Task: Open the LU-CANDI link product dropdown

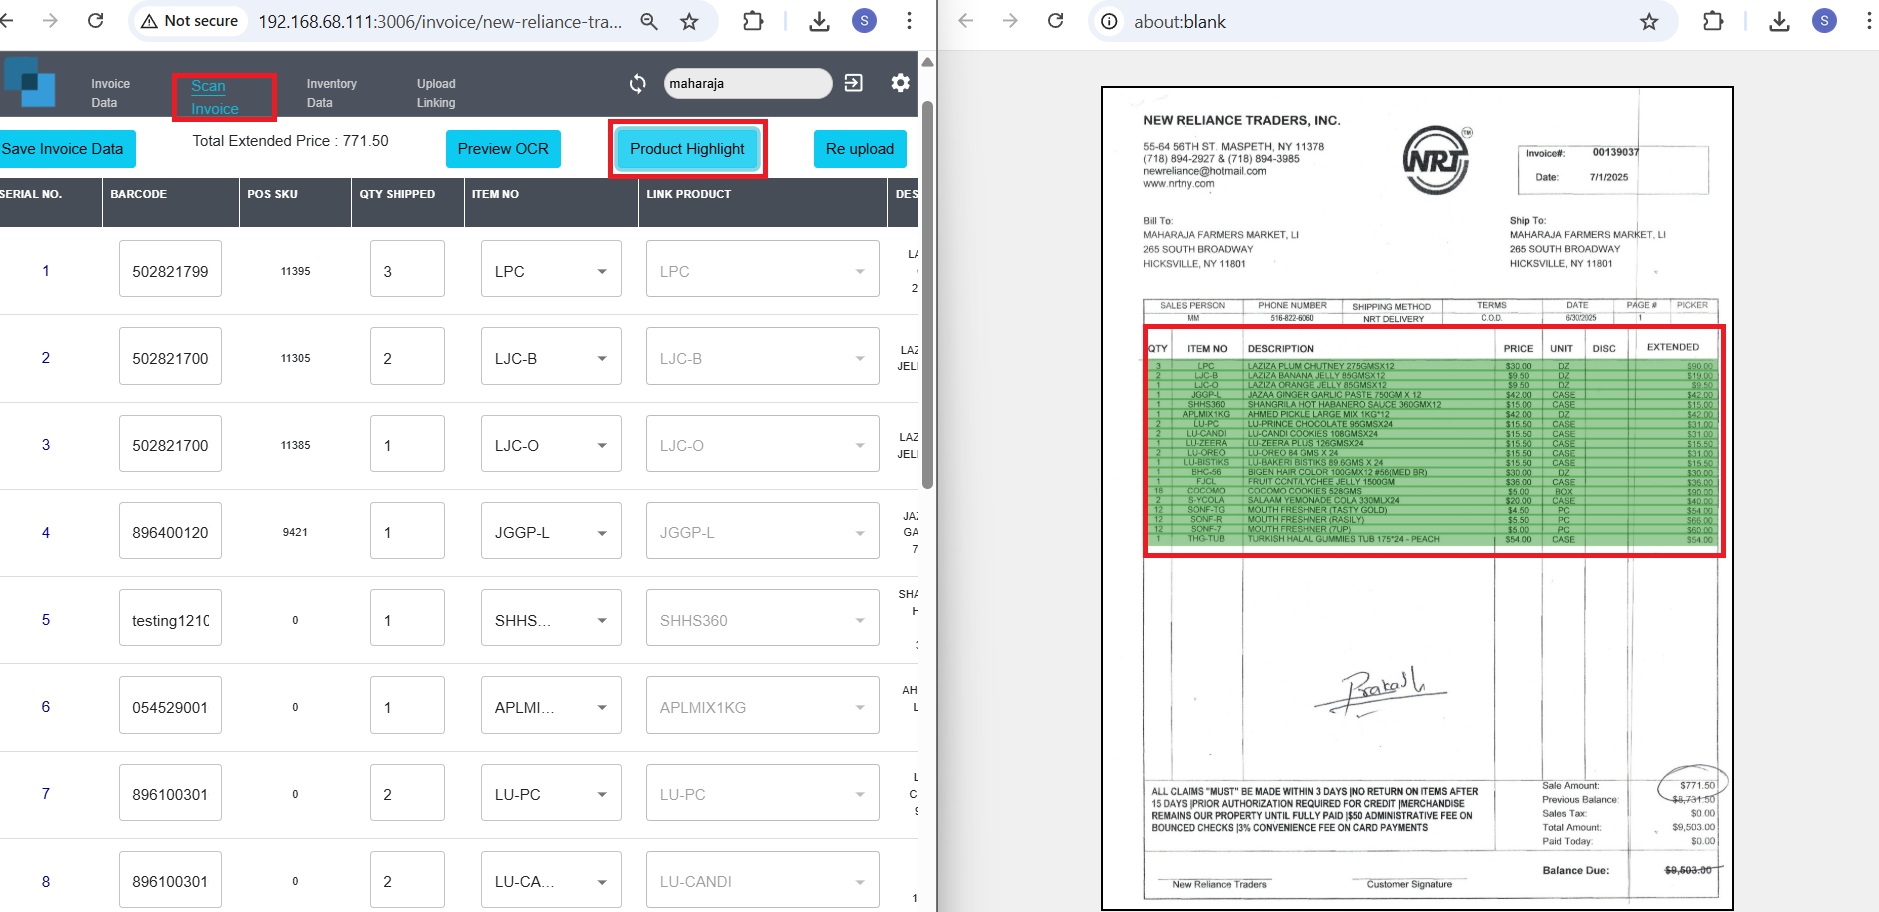Action: click(x=762, y=879)
